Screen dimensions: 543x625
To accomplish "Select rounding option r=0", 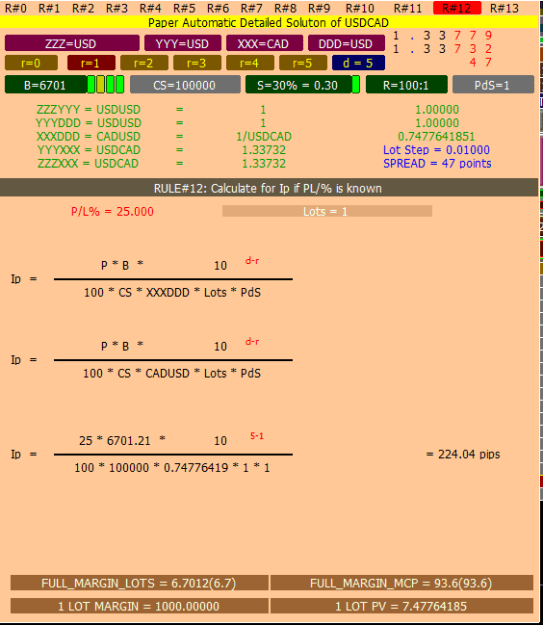I will pos(31,63).
